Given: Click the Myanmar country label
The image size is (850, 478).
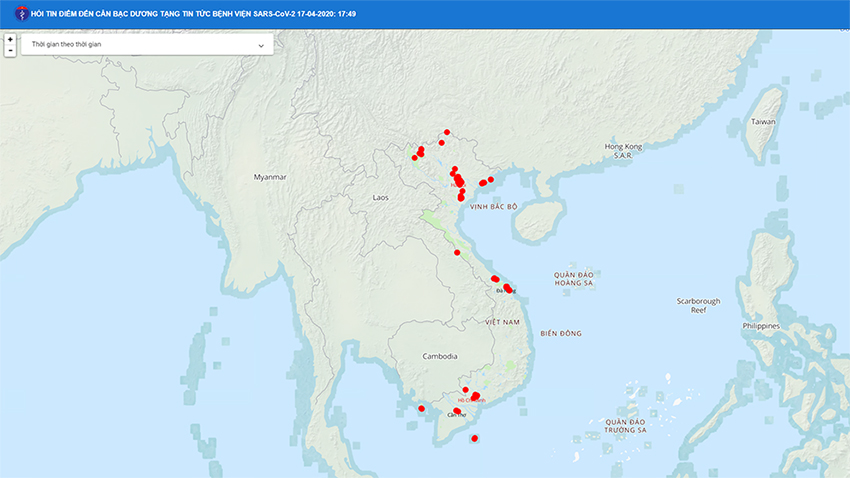Looking at the screenshot, I should (270, 177).
